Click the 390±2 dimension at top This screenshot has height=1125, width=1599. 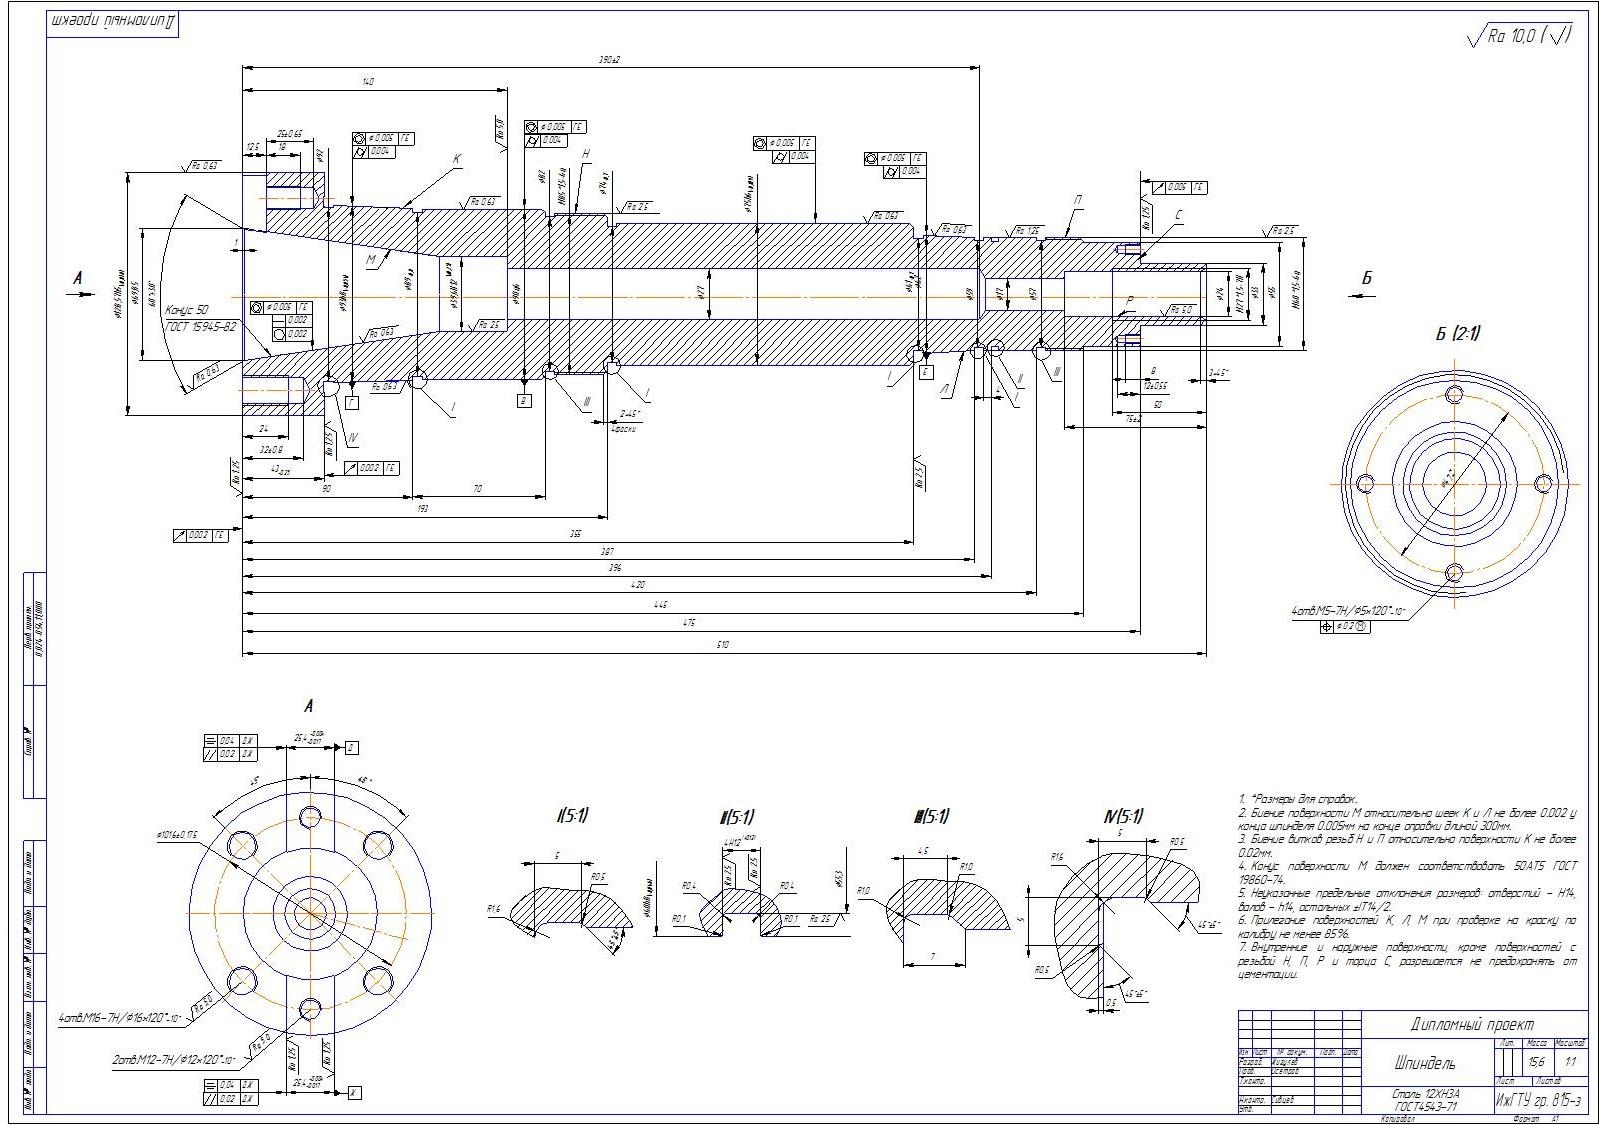(609, 60)
